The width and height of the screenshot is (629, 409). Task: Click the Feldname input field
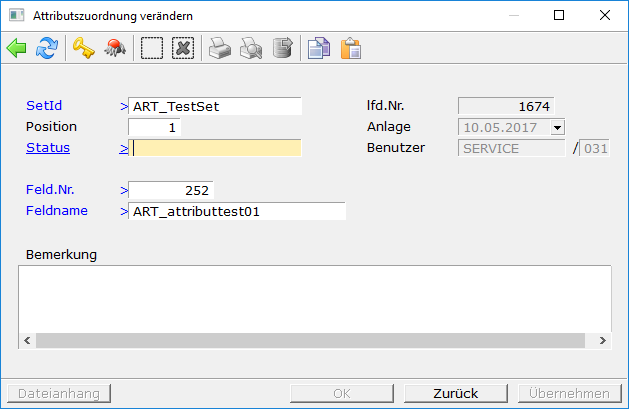(x=237, y=211)
